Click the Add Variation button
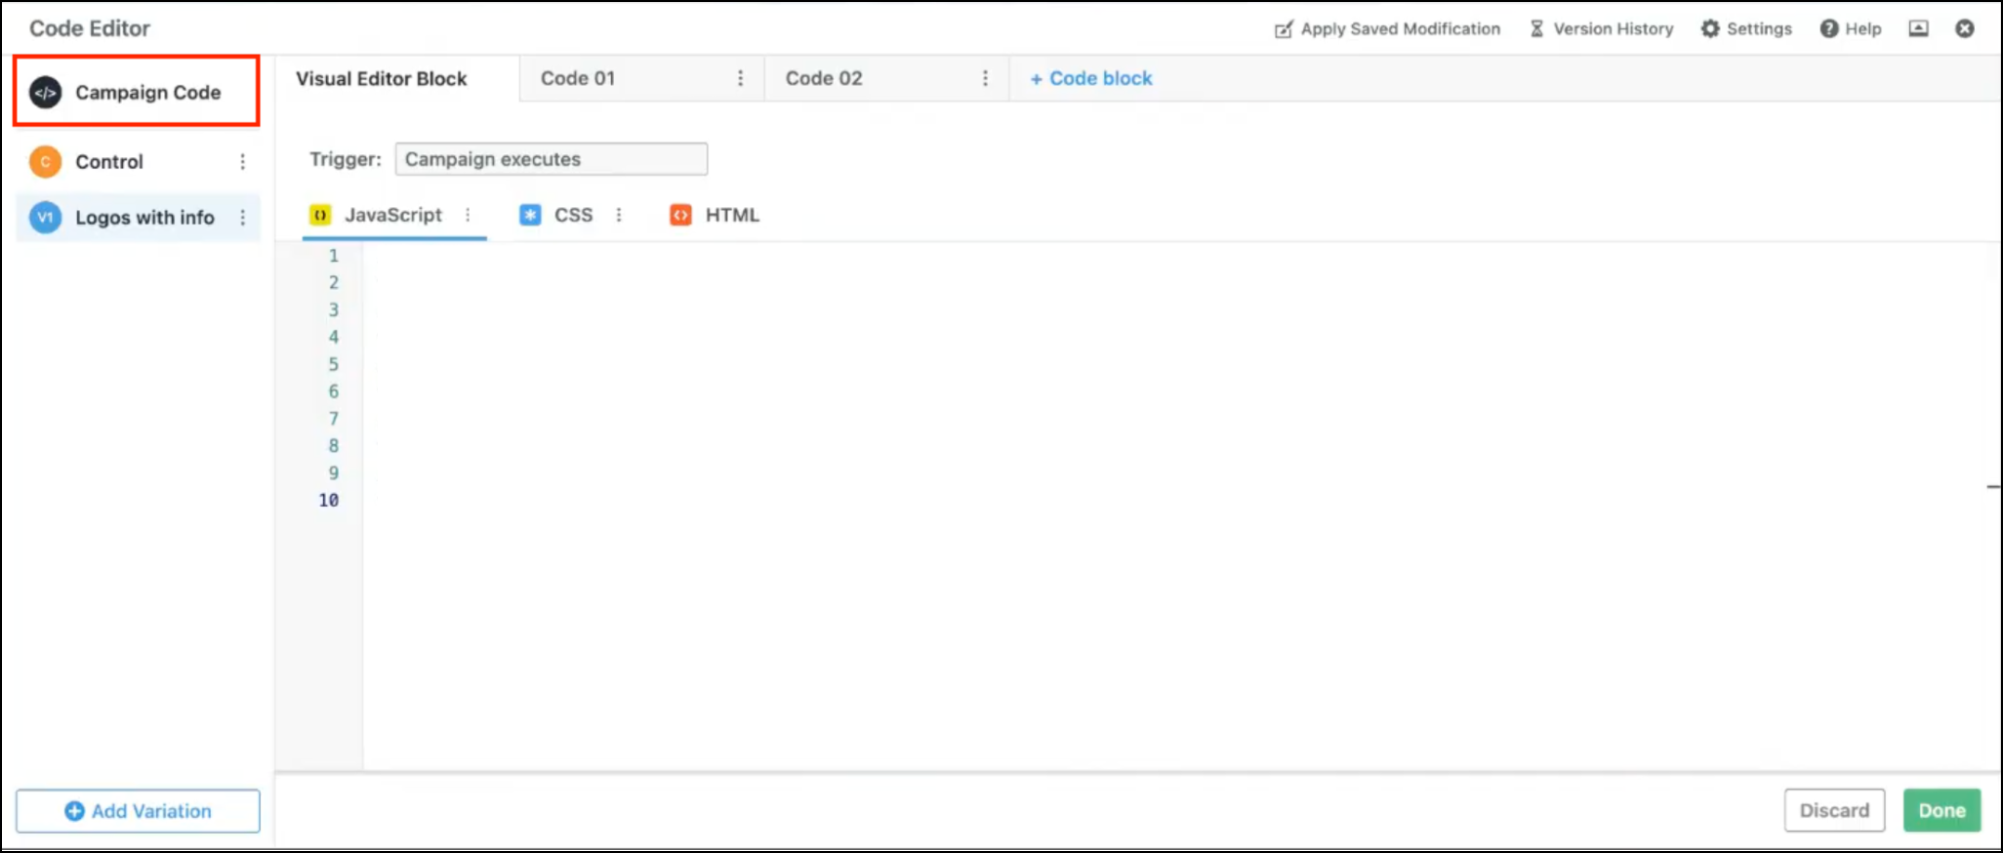 [x=138, y=811]
